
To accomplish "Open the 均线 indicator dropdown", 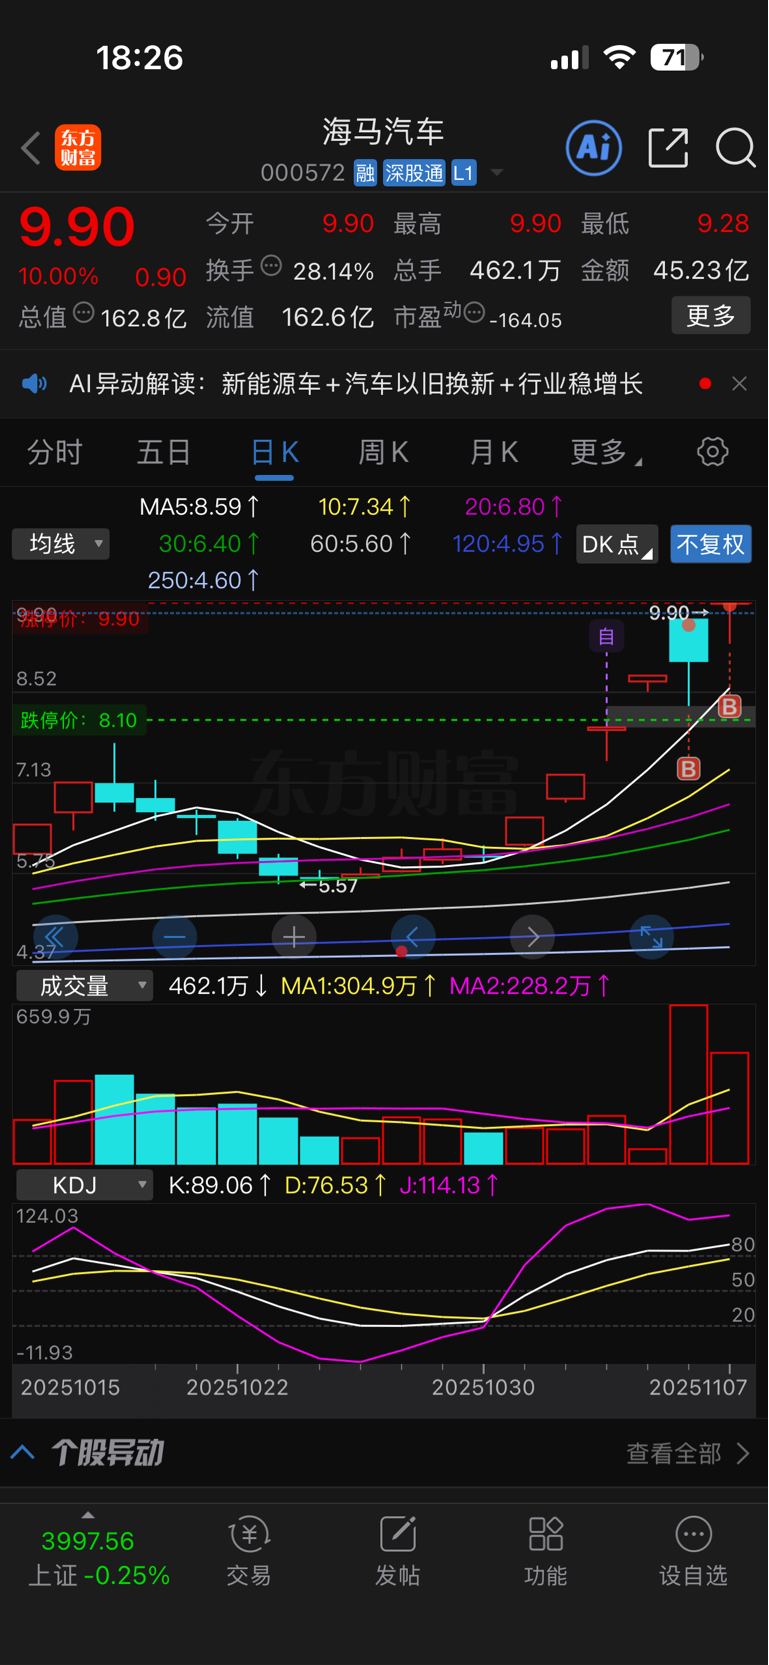I will point(61,544).
